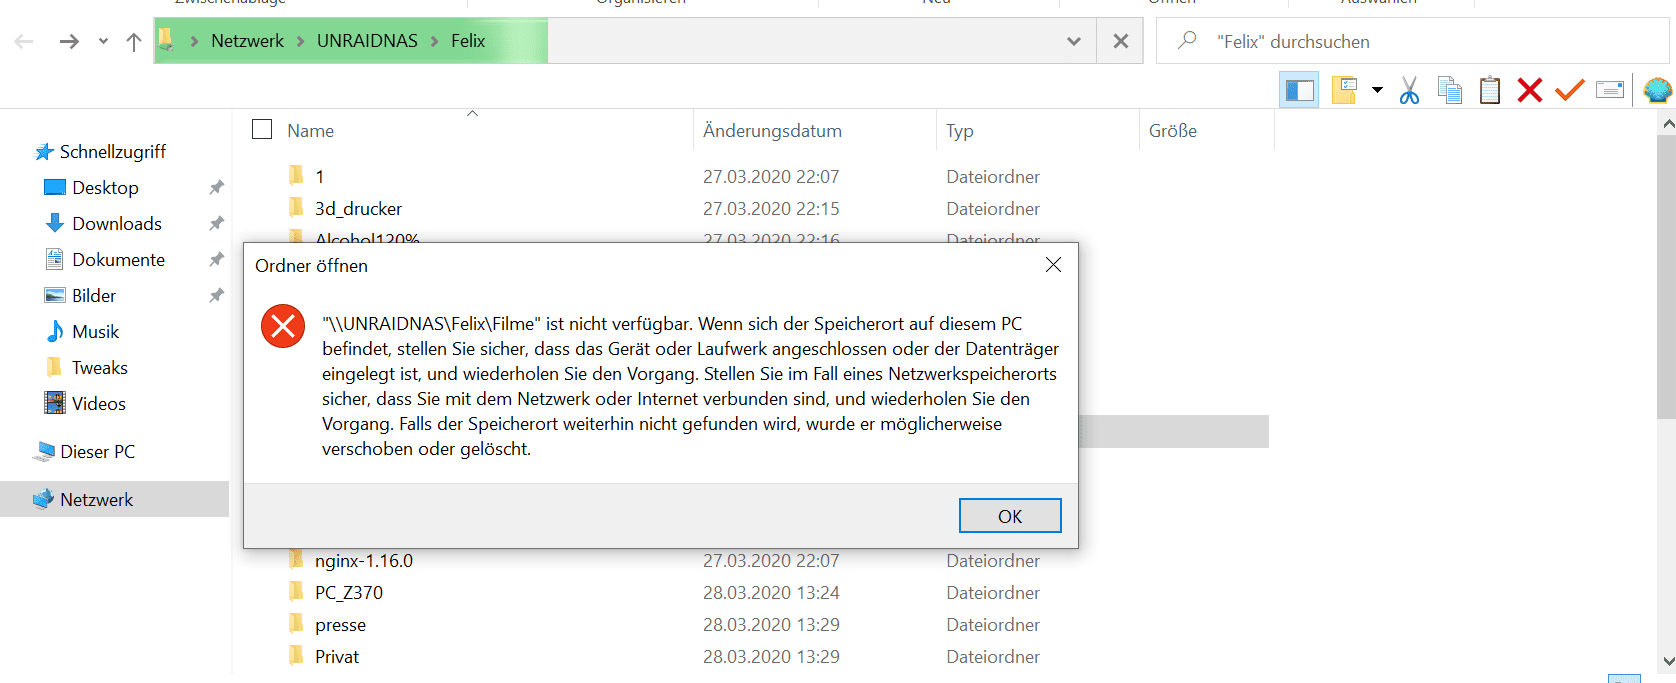Click the scroll-up arrow of file list

(x=1667, y=124)
